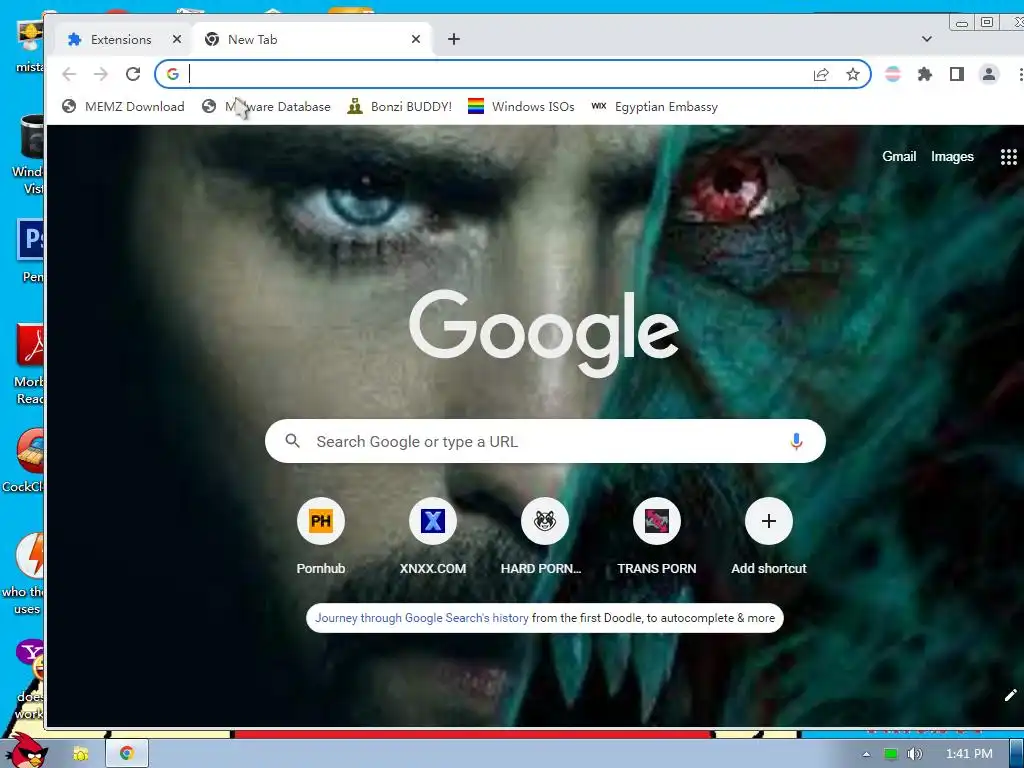Click the Google icon in address bar
This screenshot has height=768, width=1024.
(x=172, y=74)
